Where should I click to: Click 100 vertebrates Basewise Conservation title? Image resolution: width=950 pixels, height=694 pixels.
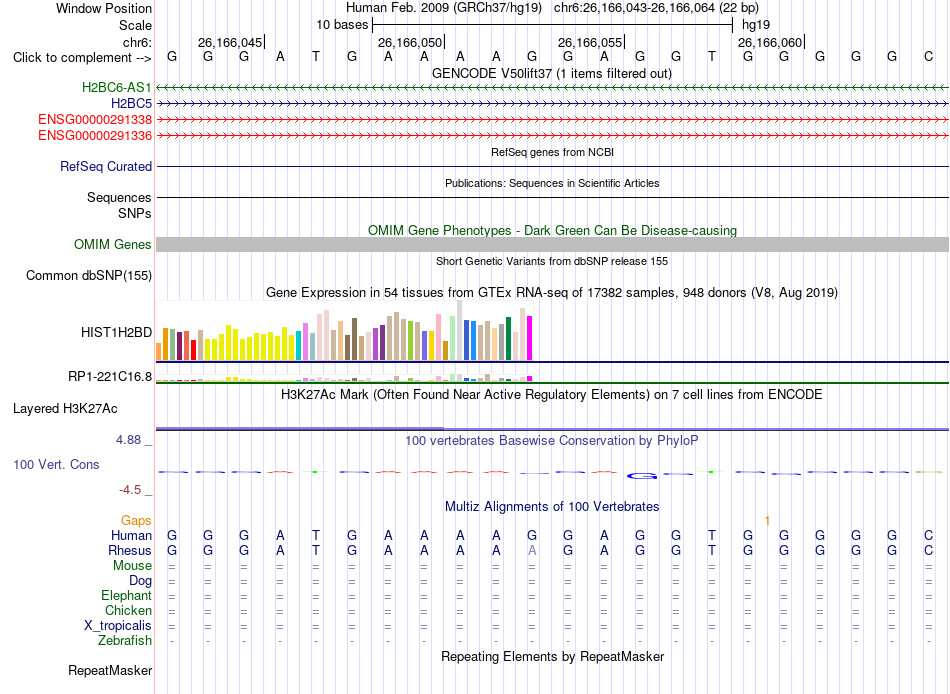tap(551, 441)
